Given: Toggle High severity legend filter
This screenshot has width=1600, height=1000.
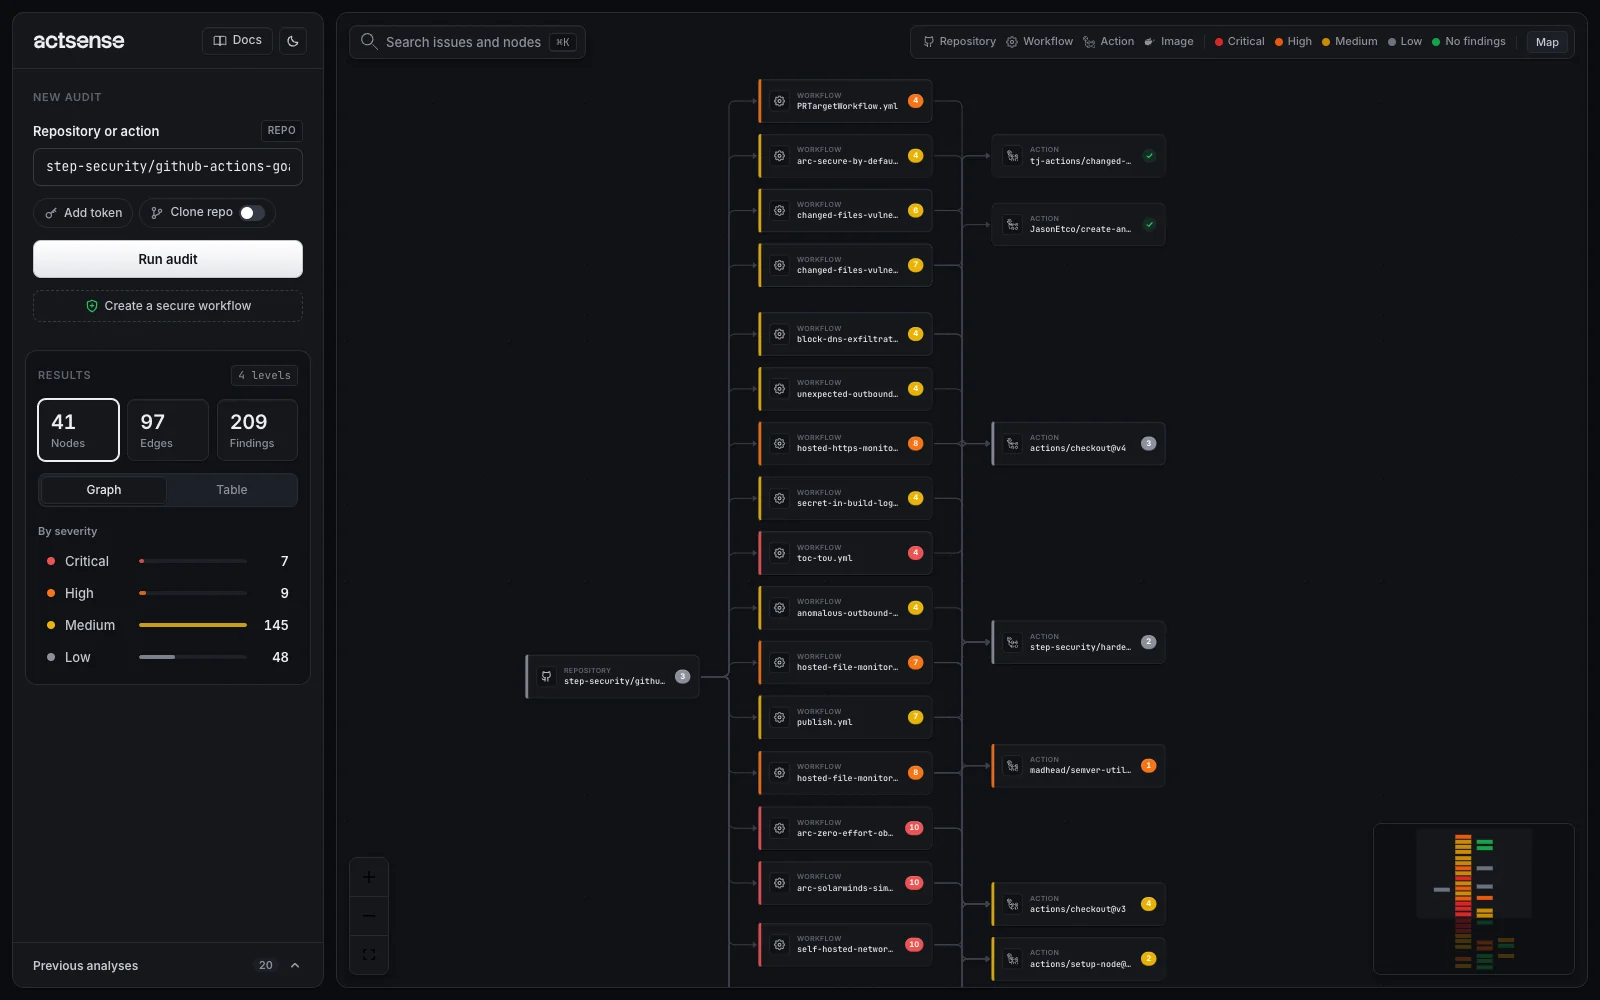Looking at the screenshot, I should (x=1293, y=42).
